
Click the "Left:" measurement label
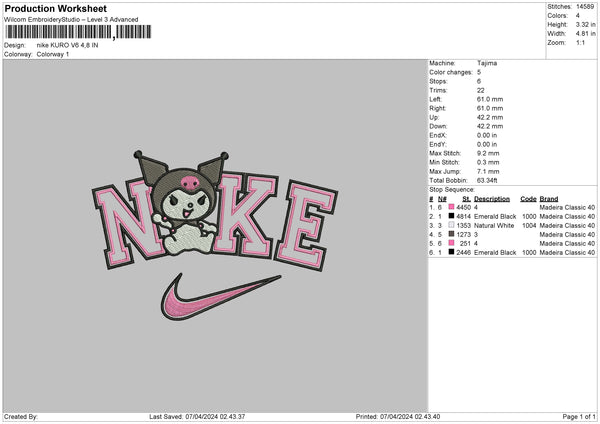click(x=435, y=99)
